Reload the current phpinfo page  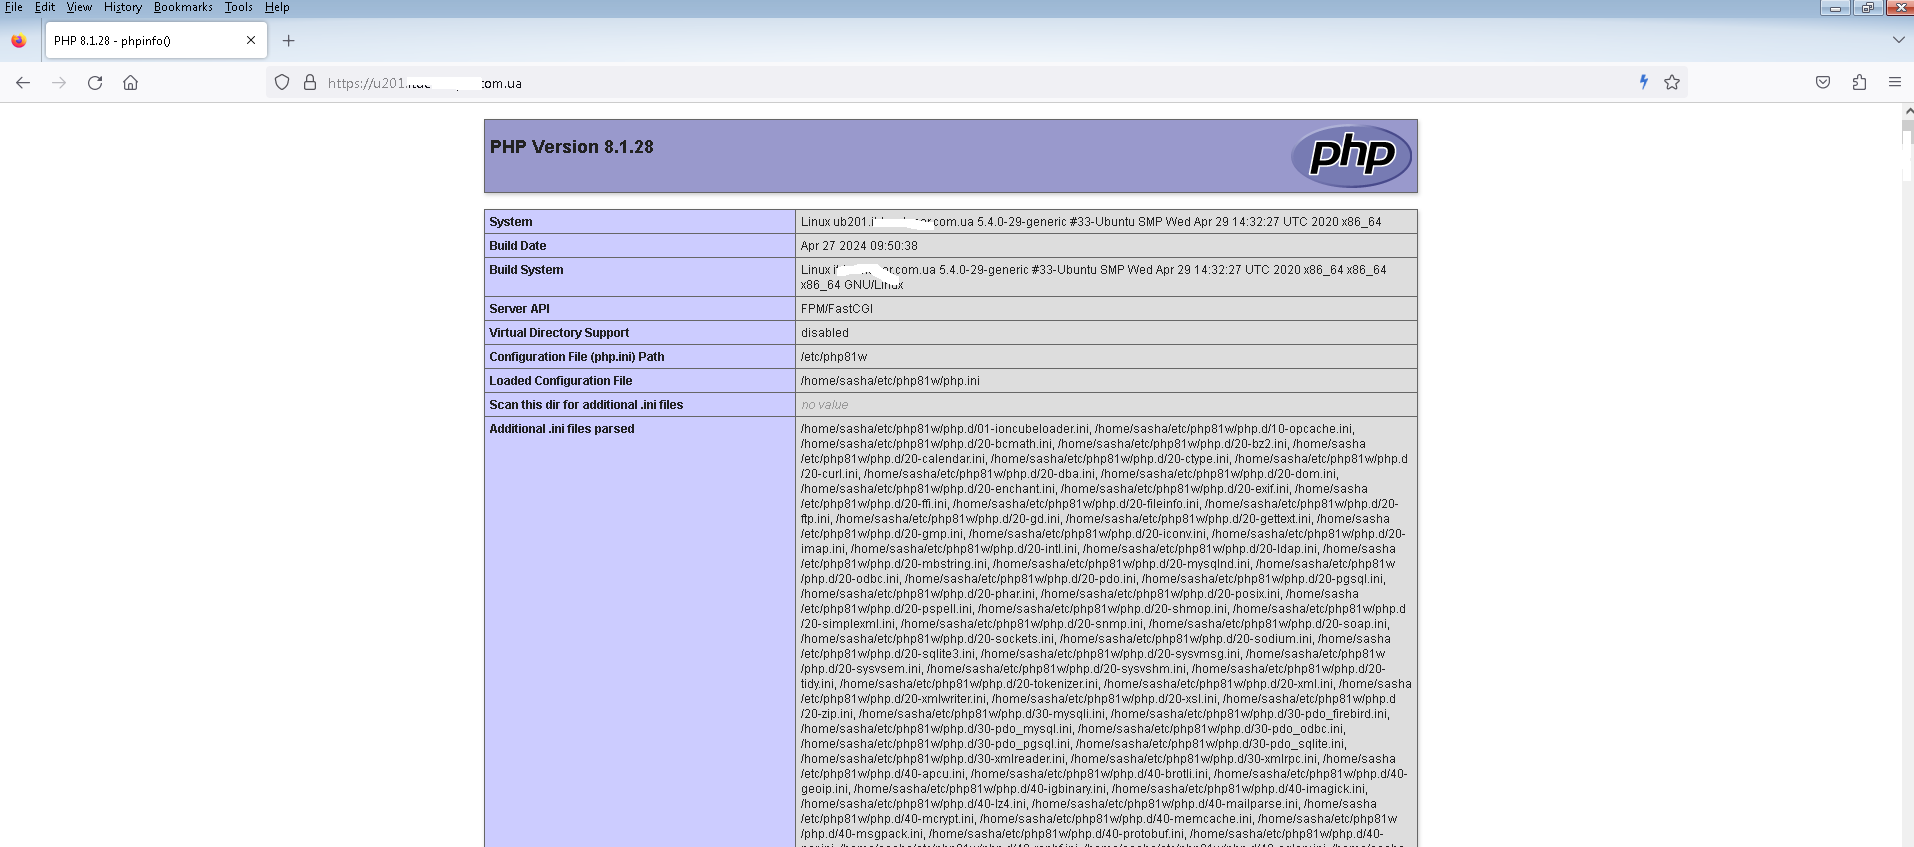tap(95, 83)
